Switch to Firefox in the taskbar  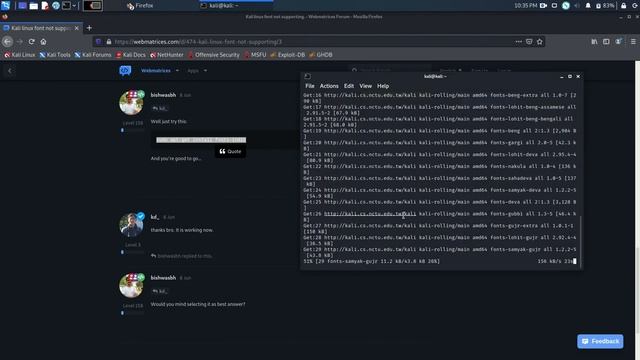click(140, 6)
